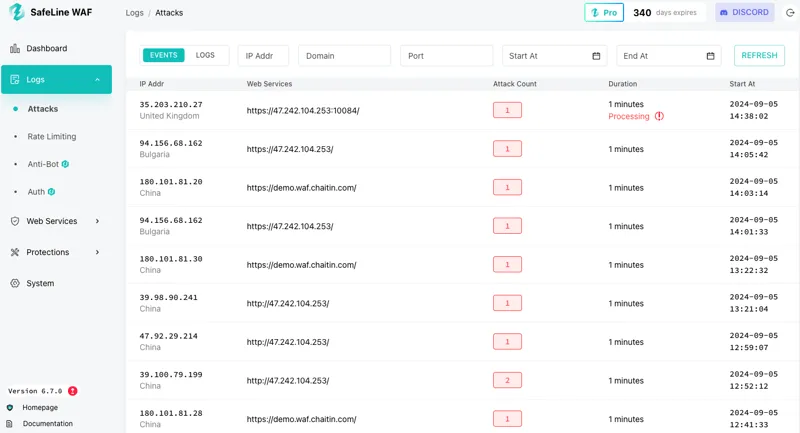Click the Protections tools icon
Screen dimensions: 800x433
[15, 252]
